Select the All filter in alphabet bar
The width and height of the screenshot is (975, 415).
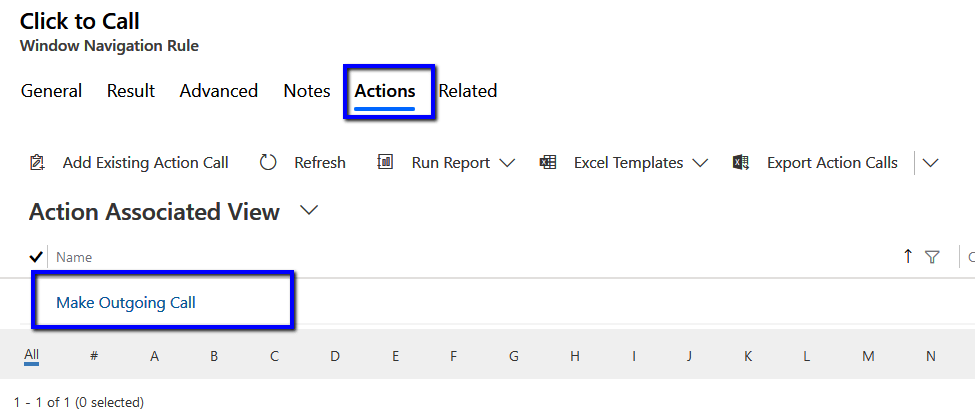coord(32,355)
